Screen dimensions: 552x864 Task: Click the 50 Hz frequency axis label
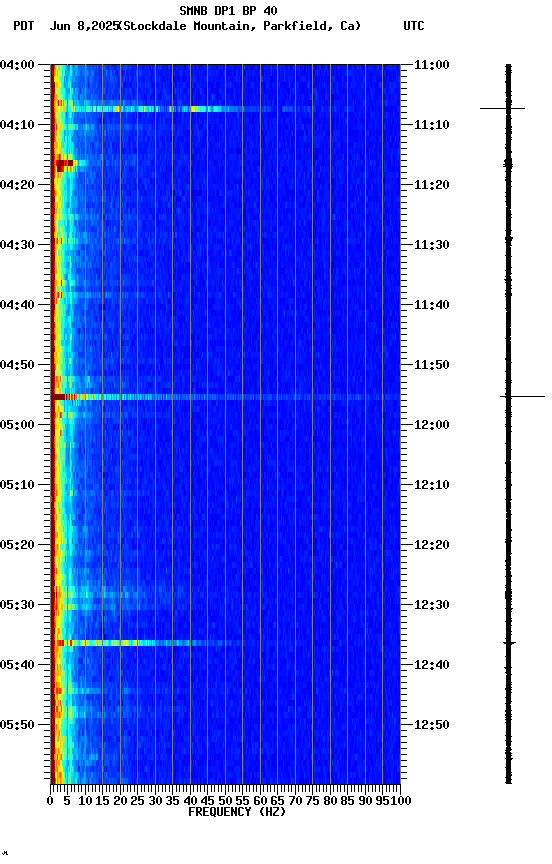(225, 801)
